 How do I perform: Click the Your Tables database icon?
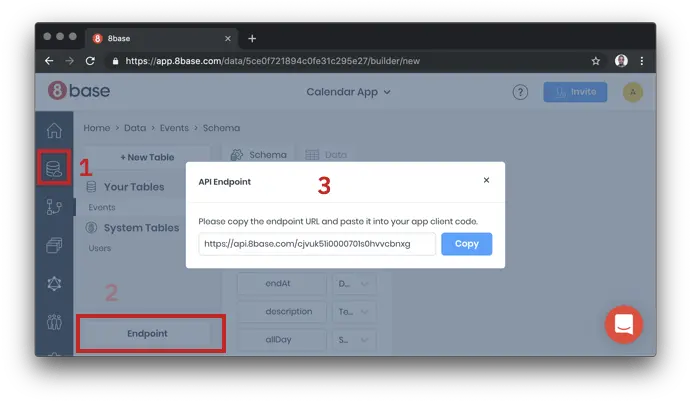(91, 187)
